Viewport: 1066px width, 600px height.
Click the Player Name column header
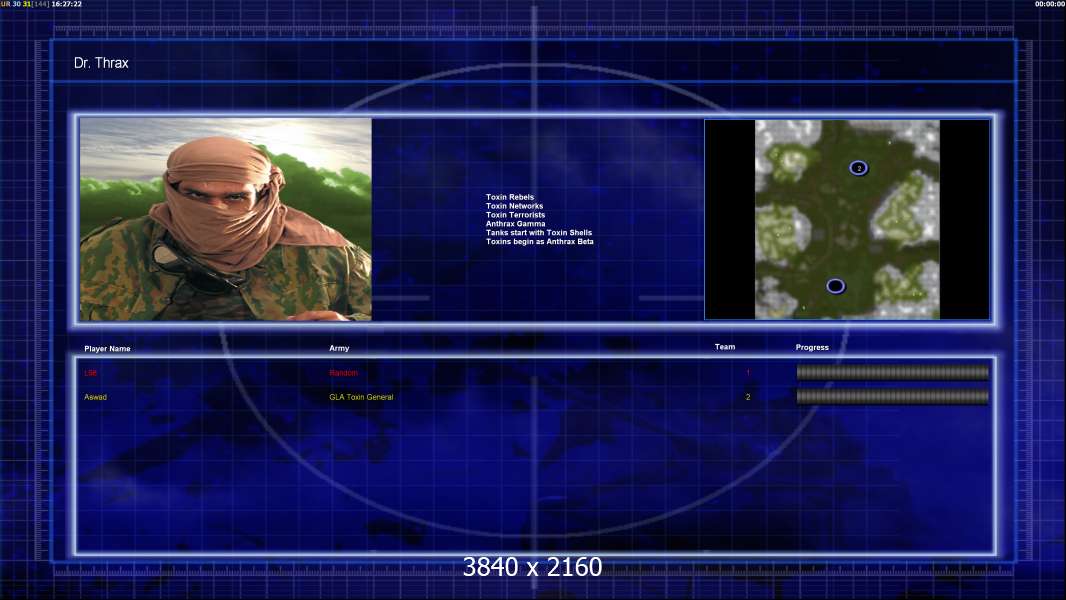click(x=107, y=349)
